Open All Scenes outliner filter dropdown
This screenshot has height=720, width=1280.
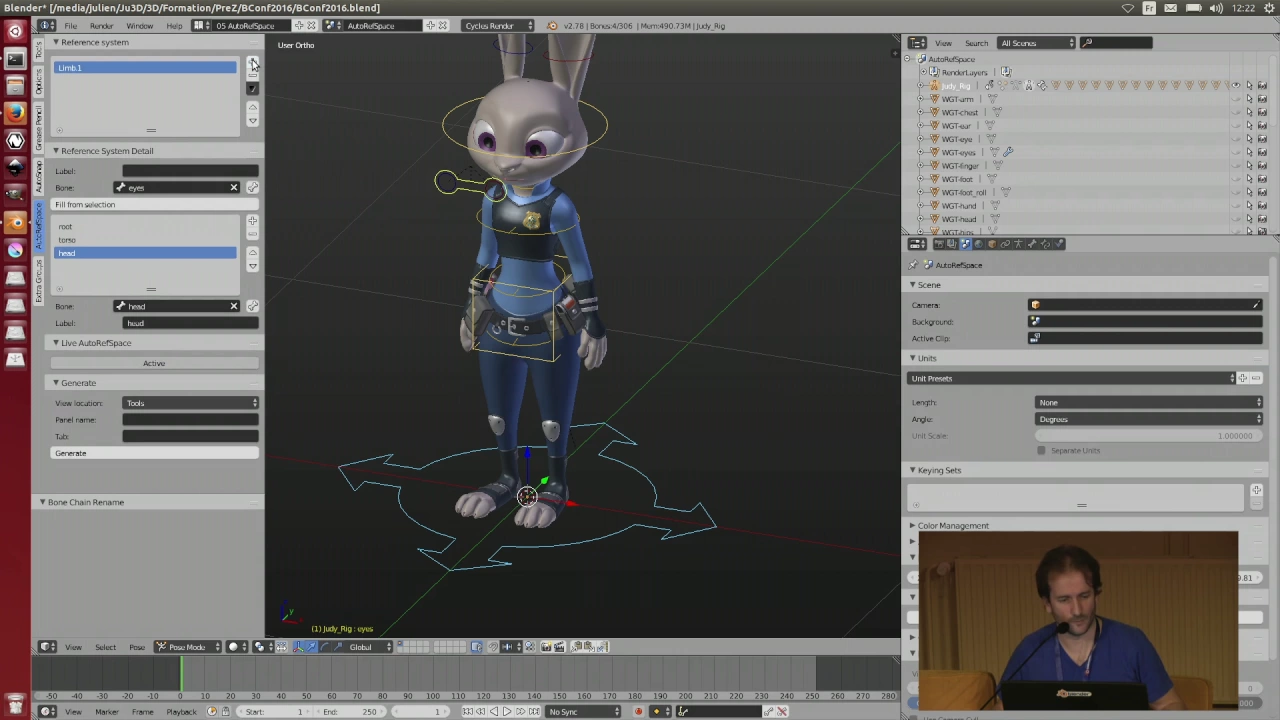click(x=1037, y=43)
